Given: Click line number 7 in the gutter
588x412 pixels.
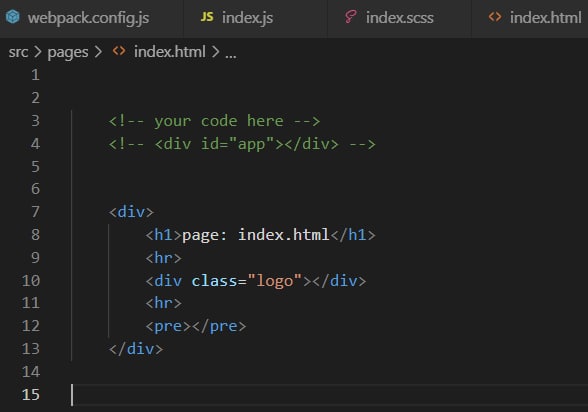Looking at the screenshot, I should 35,212.
